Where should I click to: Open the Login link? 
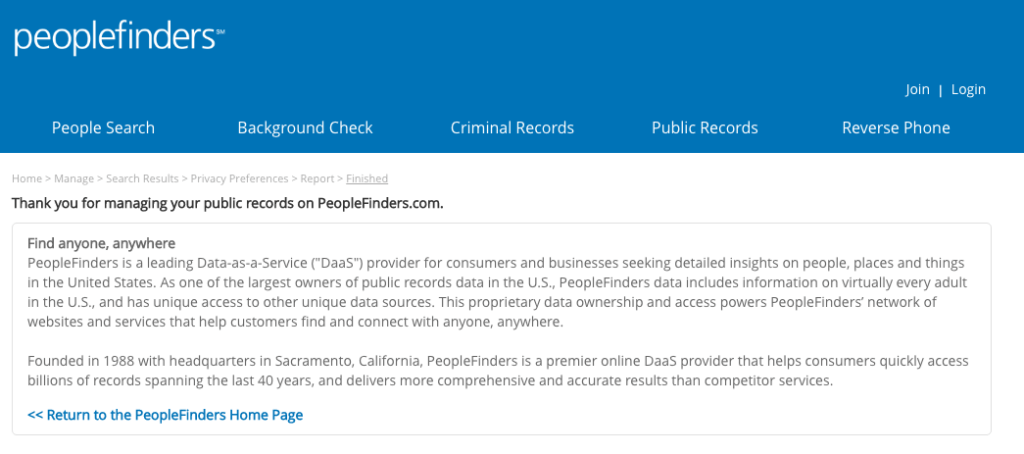click(x=968, y=90)
